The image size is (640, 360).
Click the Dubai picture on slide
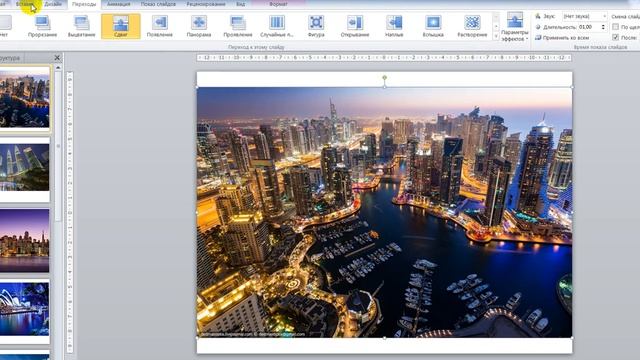pos(384,212)
